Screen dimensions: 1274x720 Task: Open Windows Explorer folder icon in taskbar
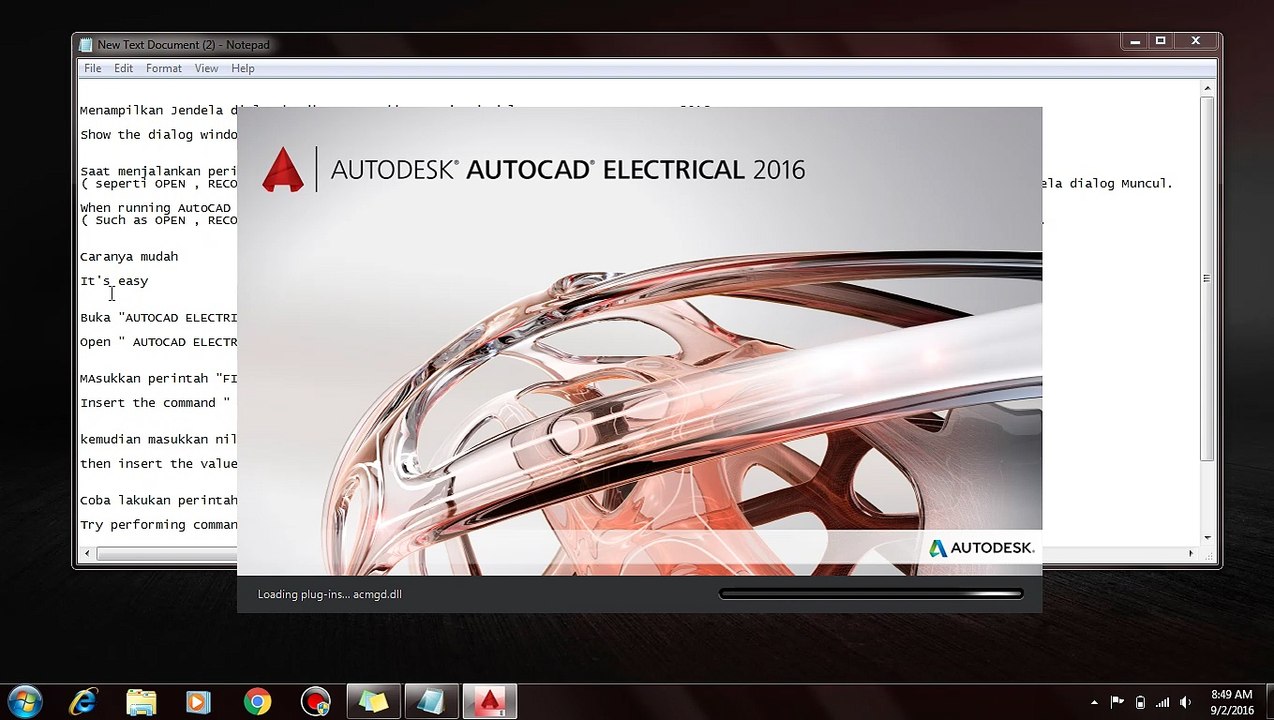(141, 702)
